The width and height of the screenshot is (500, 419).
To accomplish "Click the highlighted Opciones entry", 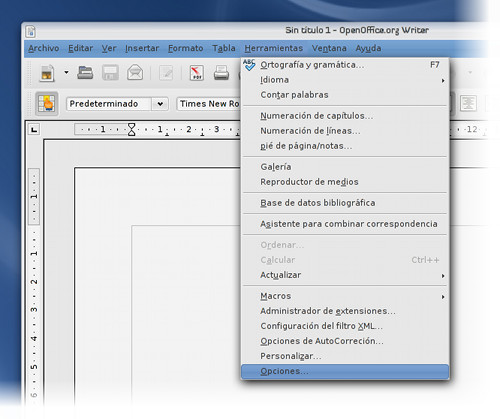I will [x=345, y=371].
